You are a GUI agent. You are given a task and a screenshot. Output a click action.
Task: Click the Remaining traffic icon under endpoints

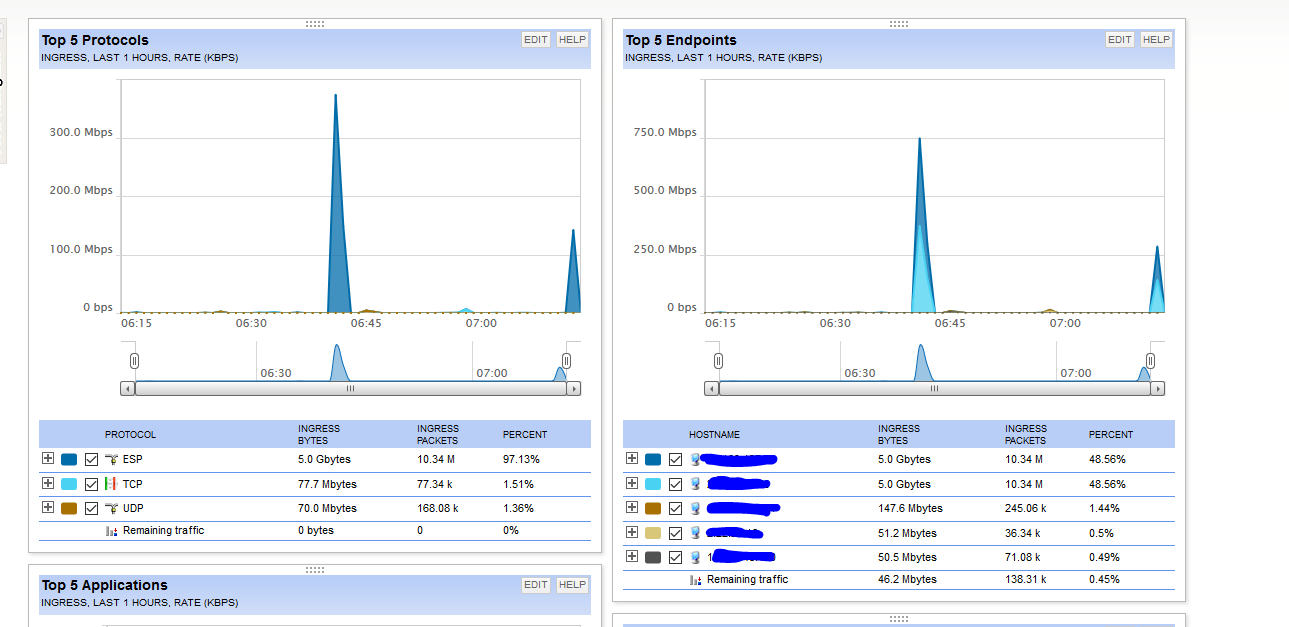point(695,580)
